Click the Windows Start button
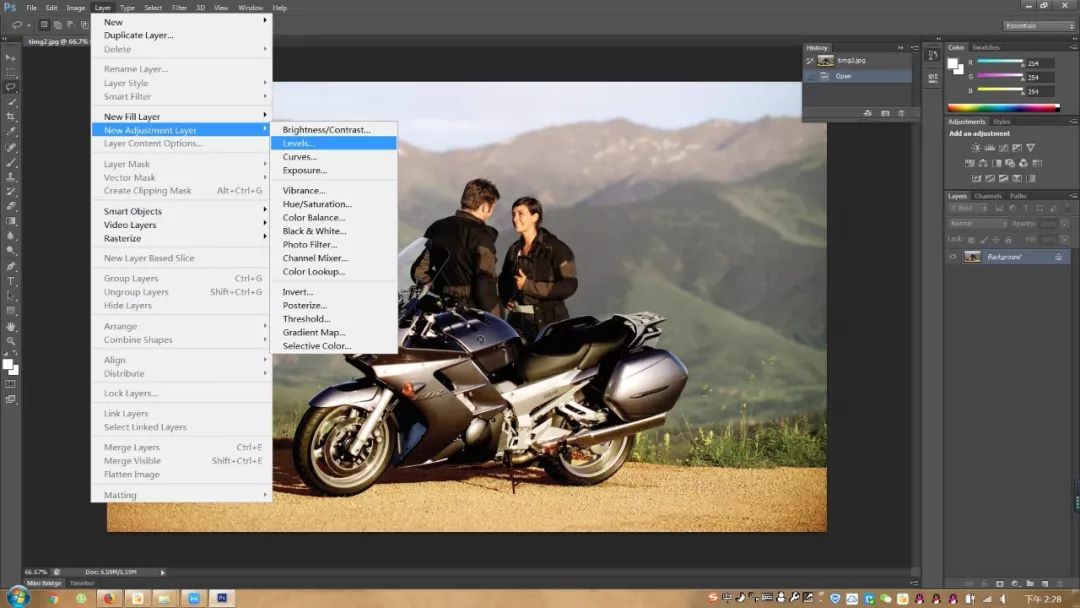This screenshot has width=1080, height=608. (x=17, y=597)
